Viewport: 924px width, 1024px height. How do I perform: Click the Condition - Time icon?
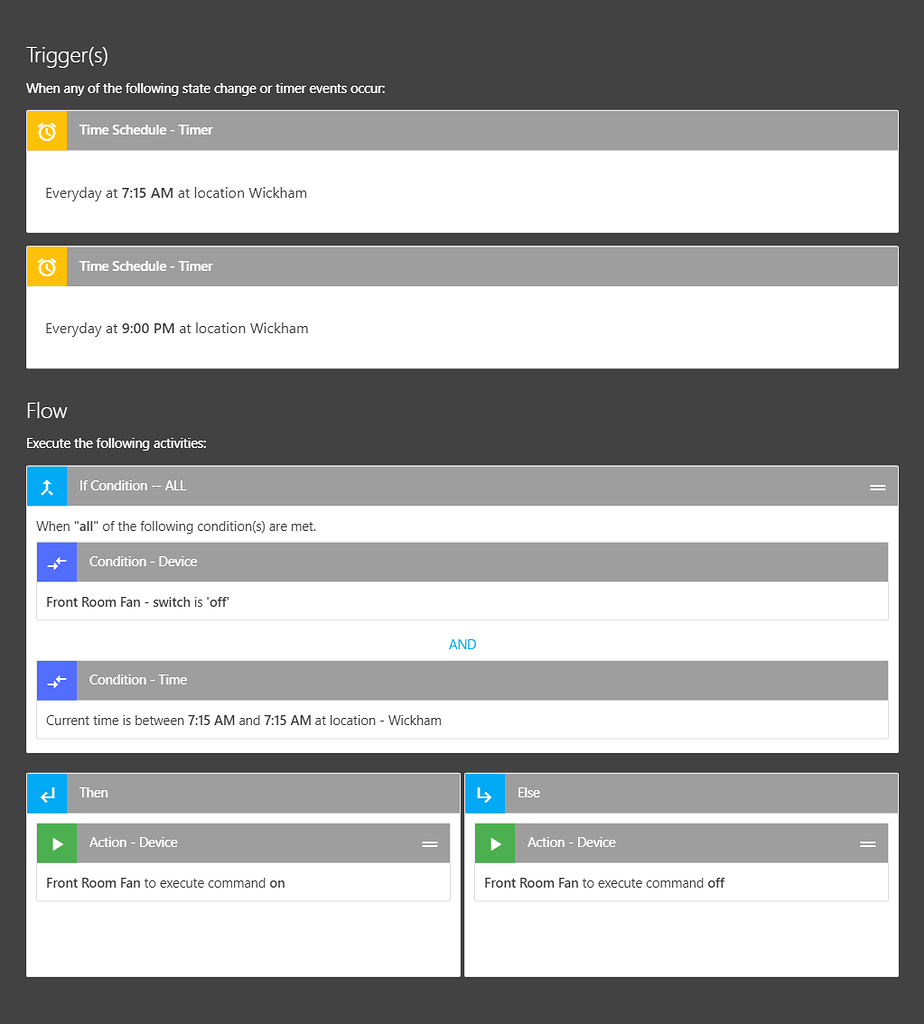(56, 680)
